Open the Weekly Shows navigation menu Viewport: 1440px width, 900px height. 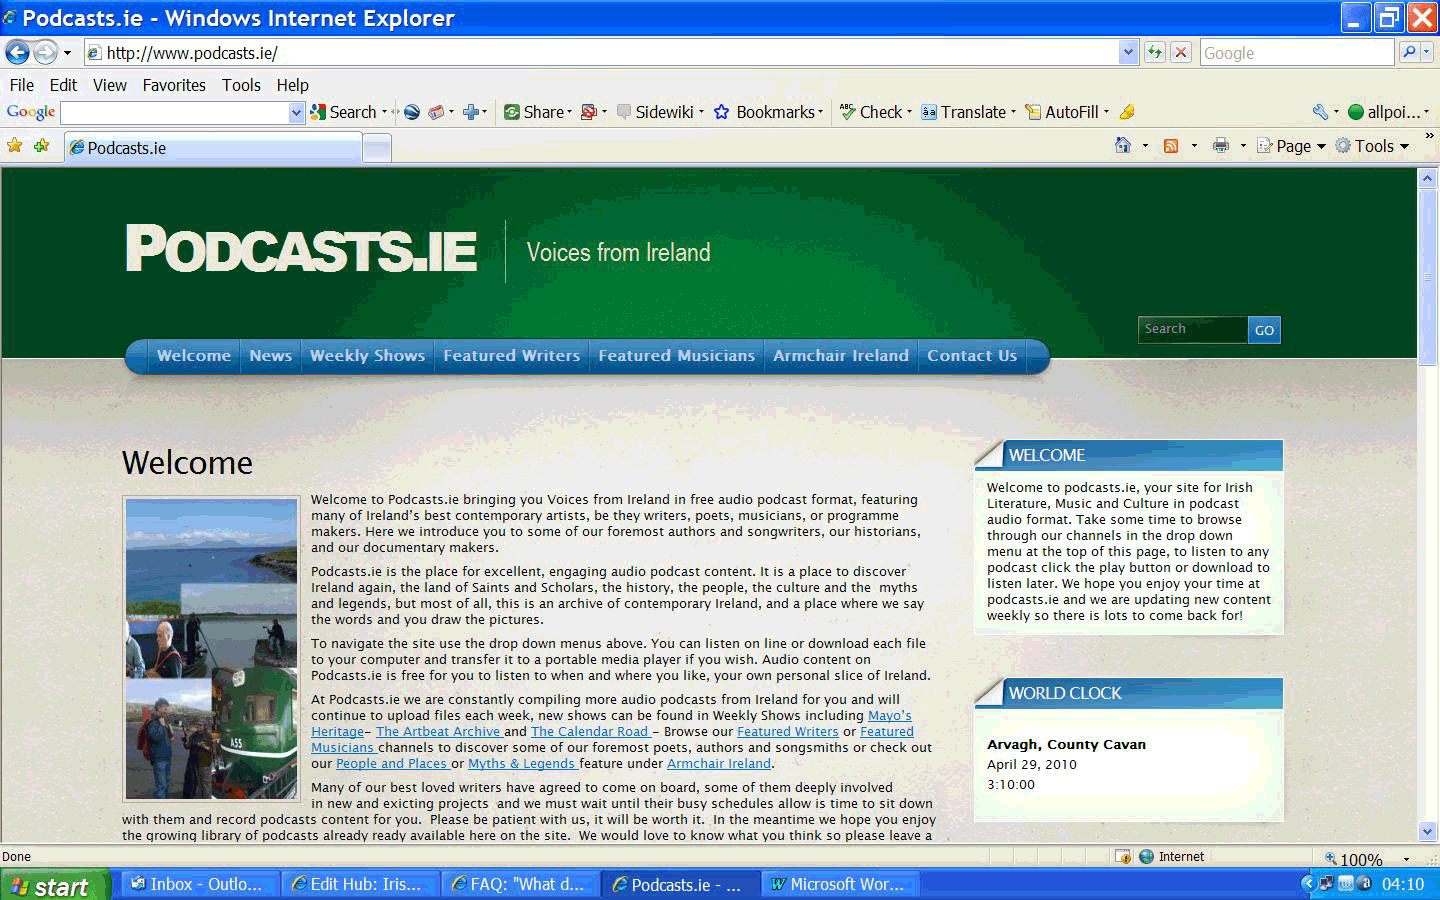pyautogui.click(x=367, y=356)
